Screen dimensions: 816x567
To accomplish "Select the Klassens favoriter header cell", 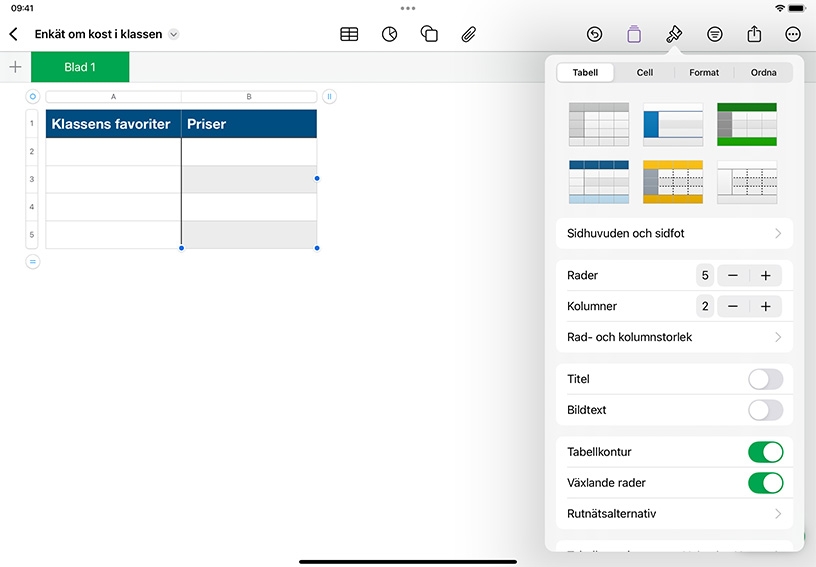I will pos(113,124).
